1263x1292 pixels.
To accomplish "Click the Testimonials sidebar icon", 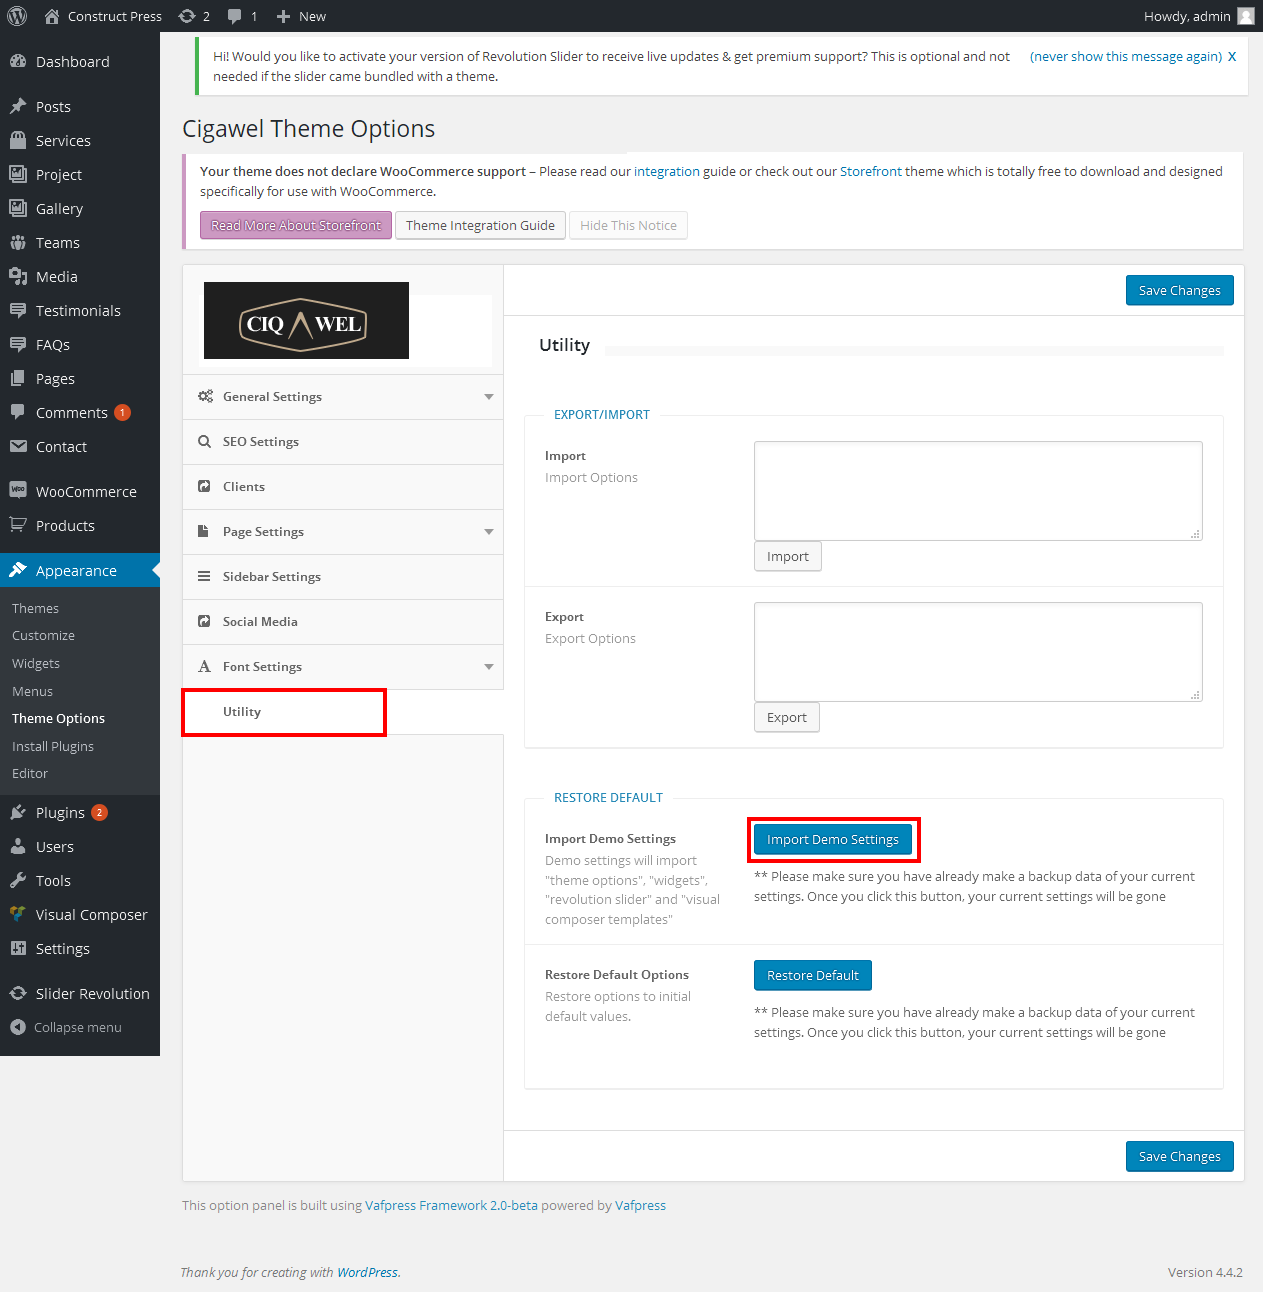I will (x=18, y=310).
